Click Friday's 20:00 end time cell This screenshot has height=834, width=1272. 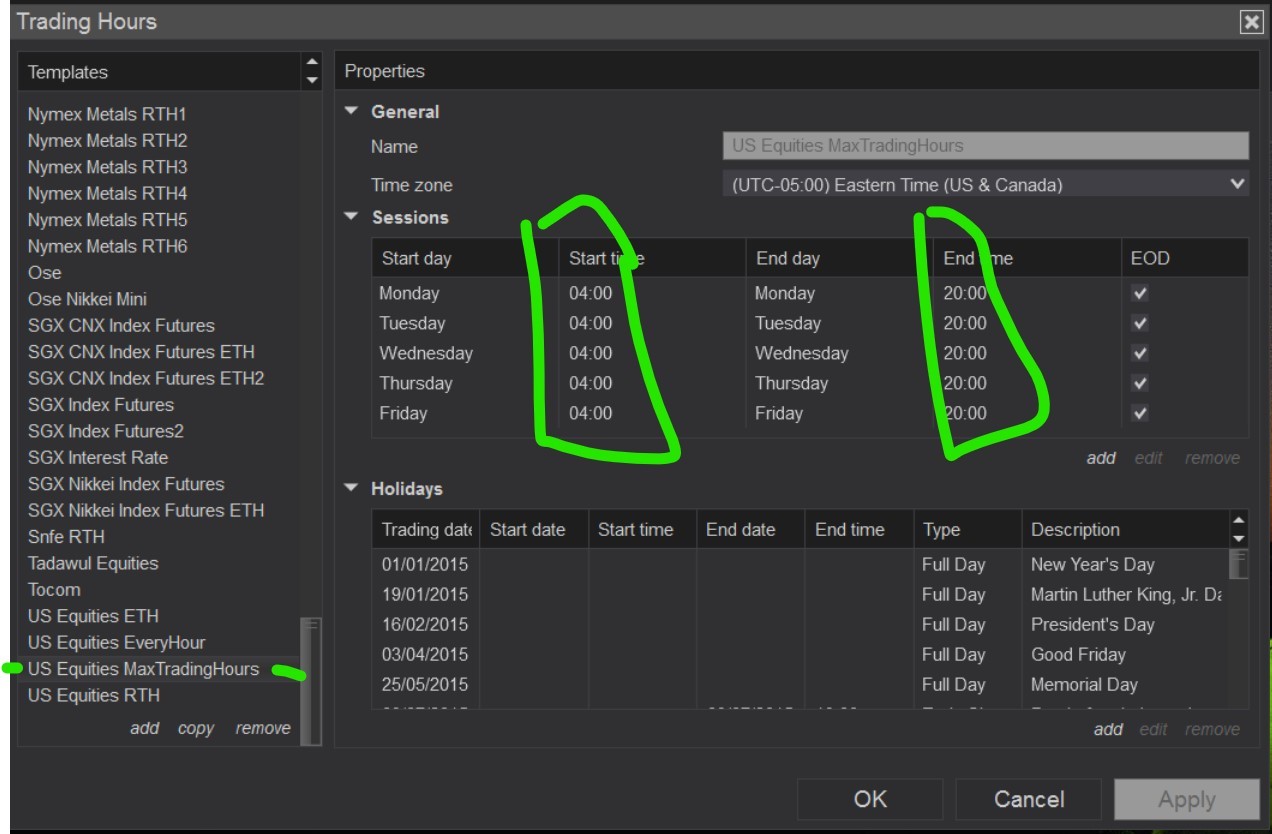(964, 413)
